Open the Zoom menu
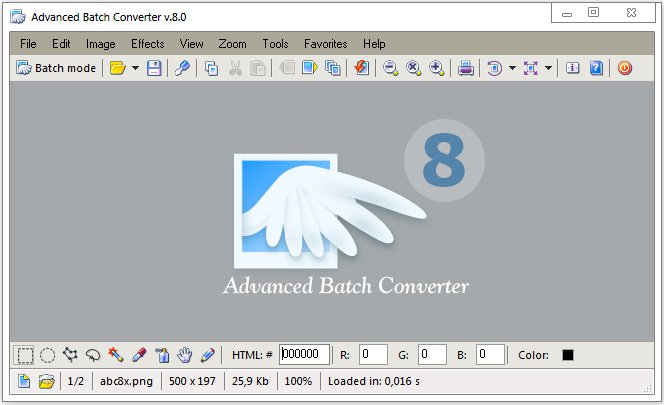664x405 pixels. pyautogui.click(x=232, y=44)
